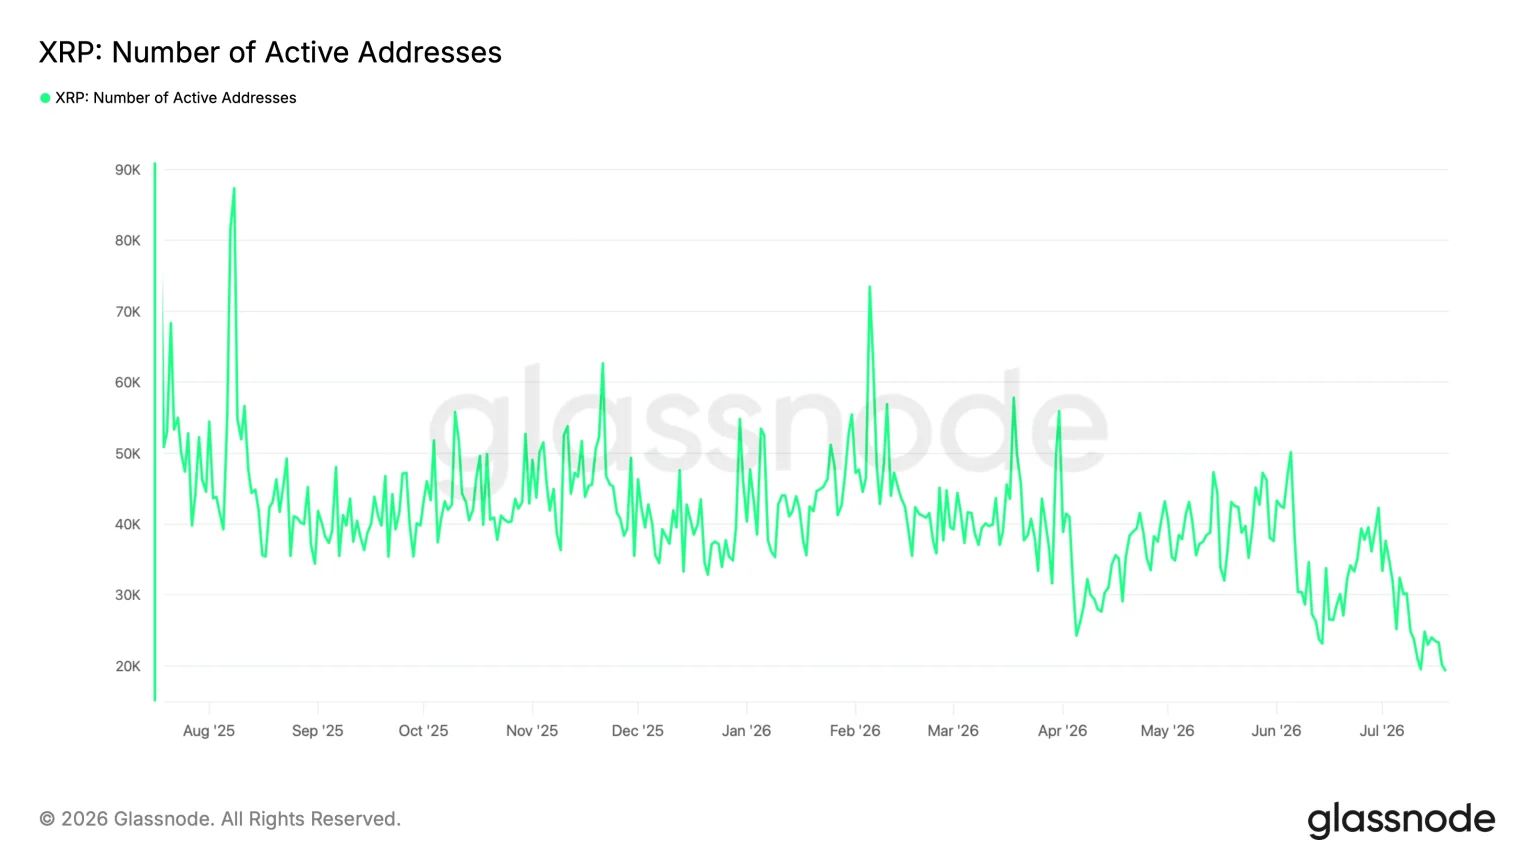This screenshot has width=1536, height=864.
Task: Click the Dec '25 x-axis label
Action: point(638,731)
